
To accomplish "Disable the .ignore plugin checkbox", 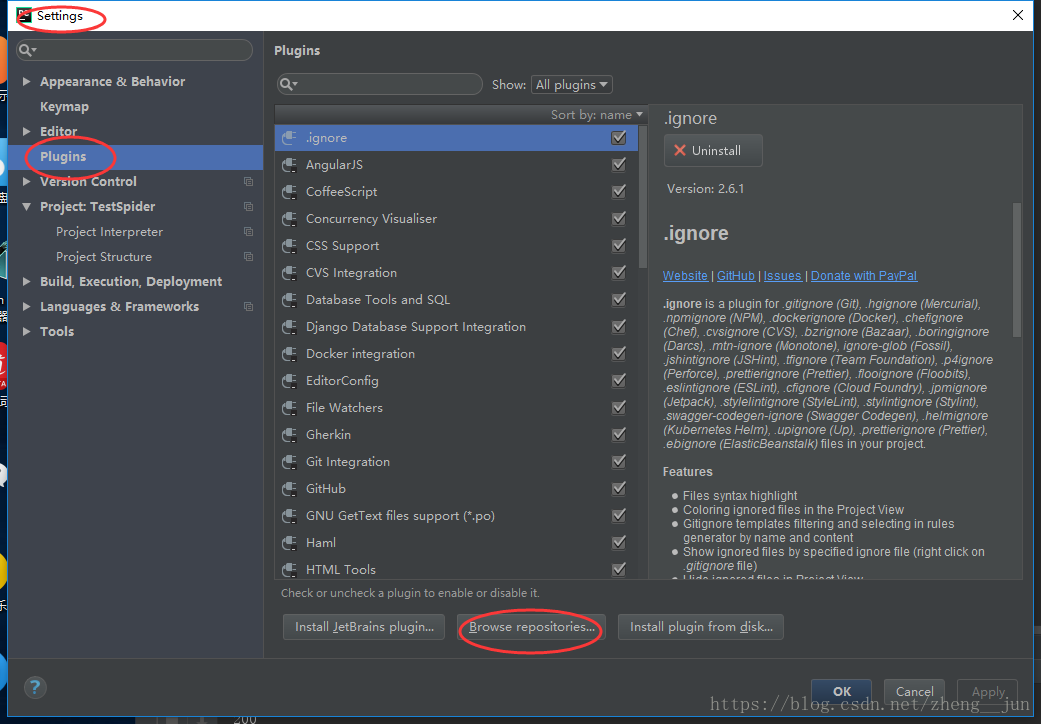I will [x=619, y=137].
